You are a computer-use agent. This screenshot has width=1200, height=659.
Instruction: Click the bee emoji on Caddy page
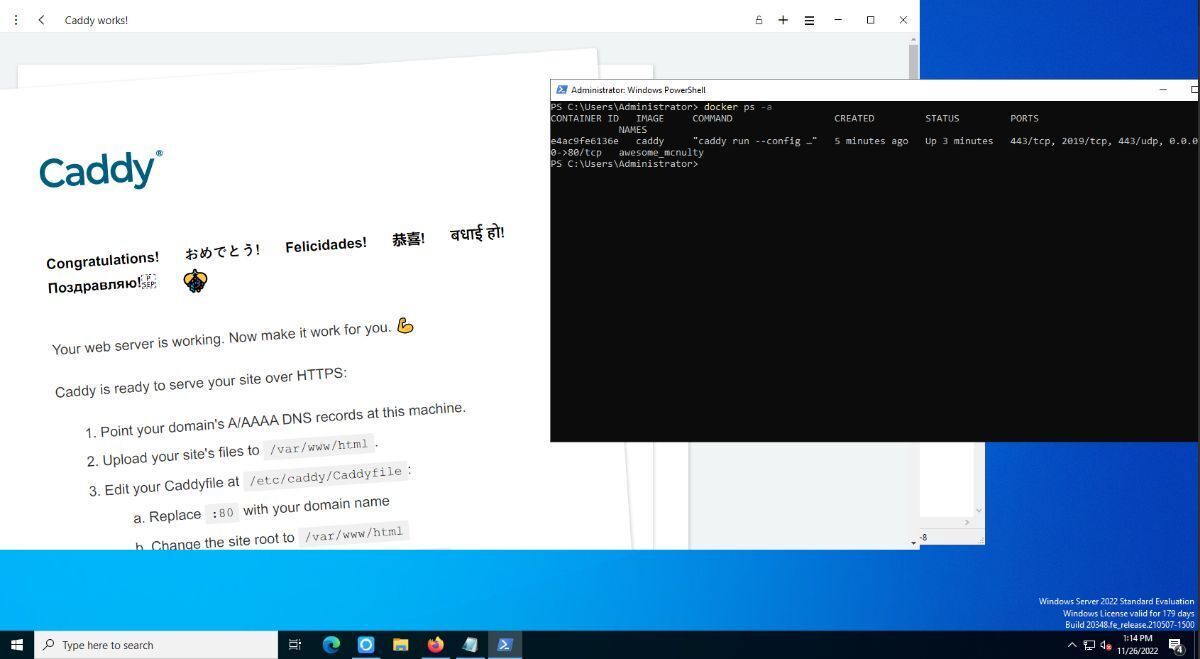tap(195, 281)
